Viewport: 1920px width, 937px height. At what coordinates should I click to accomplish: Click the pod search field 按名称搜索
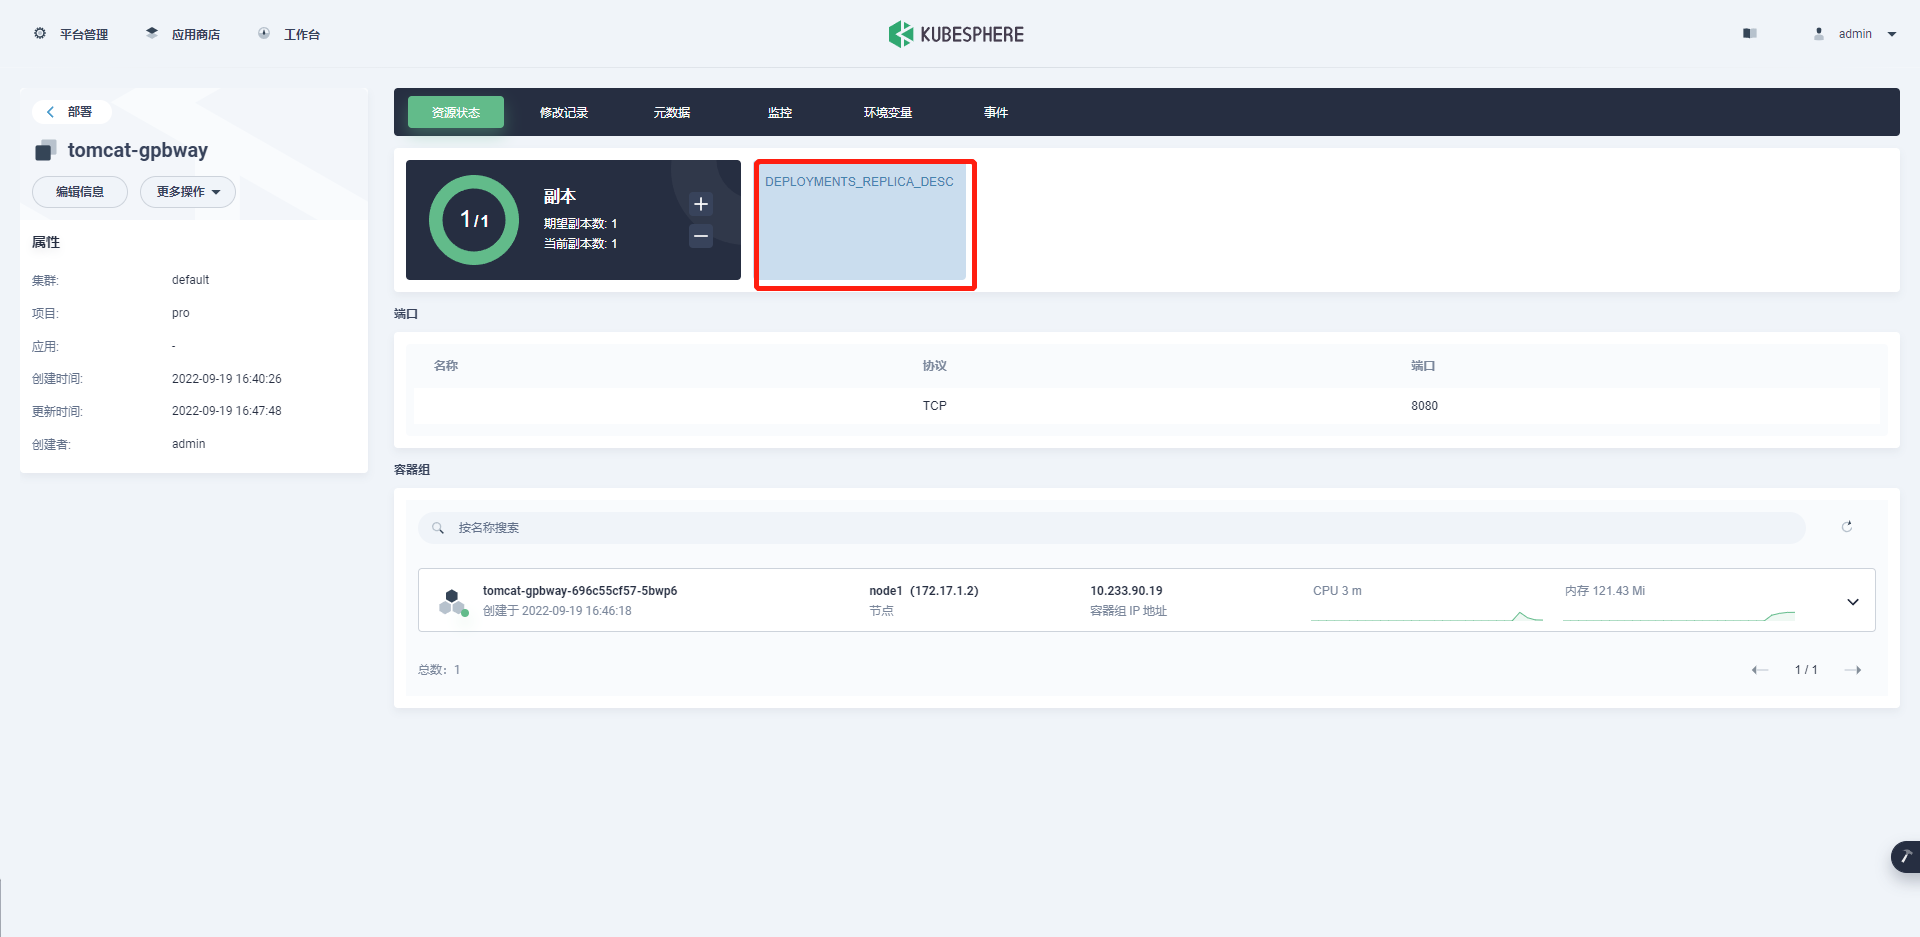pos(1112,528)
